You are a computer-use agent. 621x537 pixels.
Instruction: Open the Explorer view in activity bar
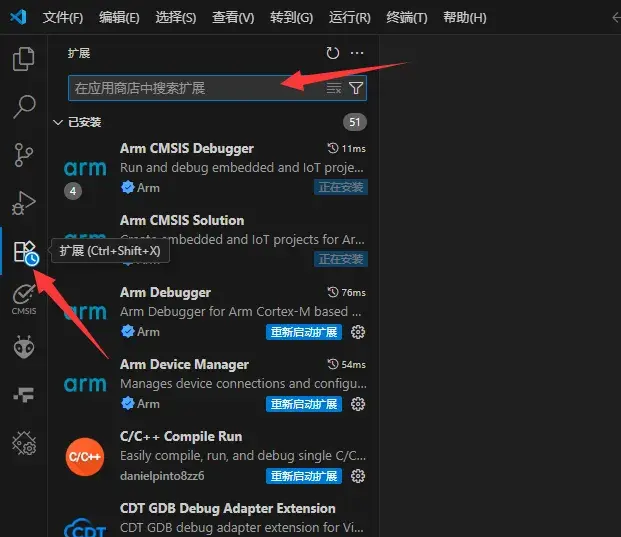pyautogui.click(x=24, y=59)
